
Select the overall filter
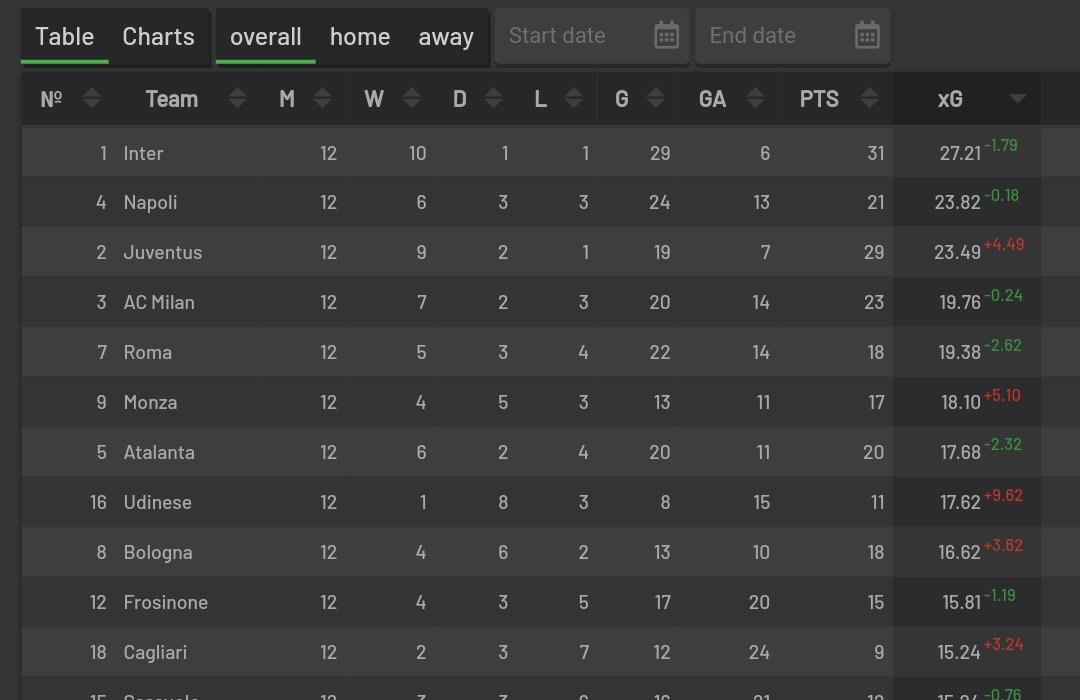click(x=265, y=37)
